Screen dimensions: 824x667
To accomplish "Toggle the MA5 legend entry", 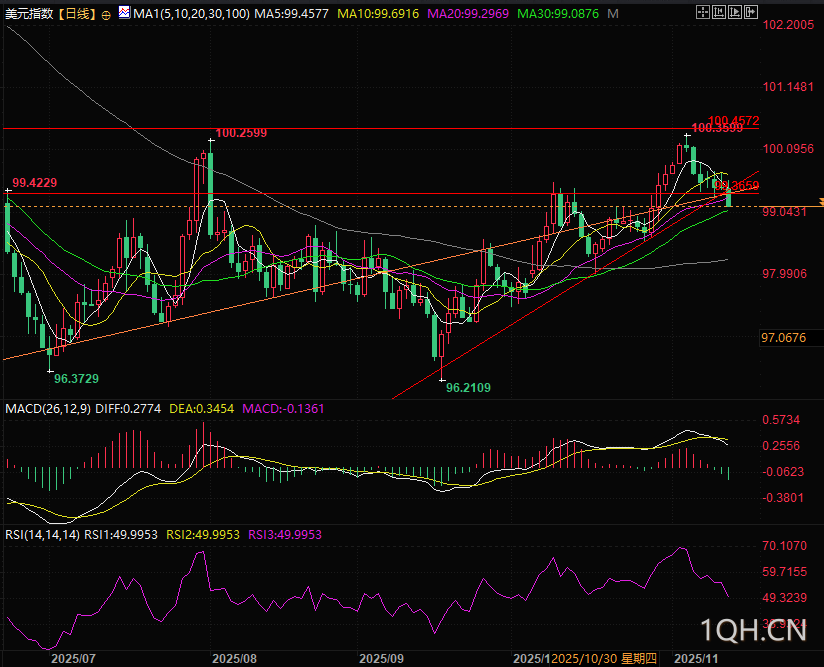I will (x=291, y=15).
